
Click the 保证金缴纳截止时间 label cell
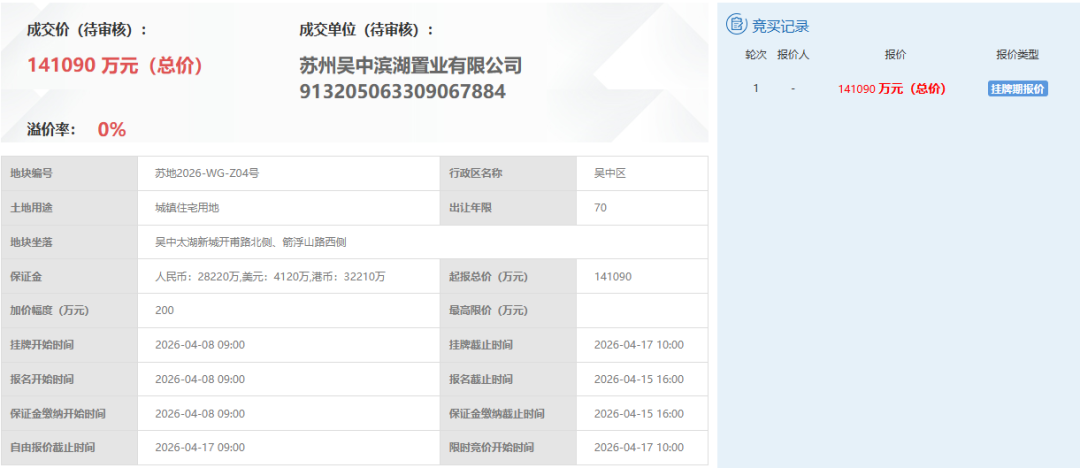[x=508, y=414]
